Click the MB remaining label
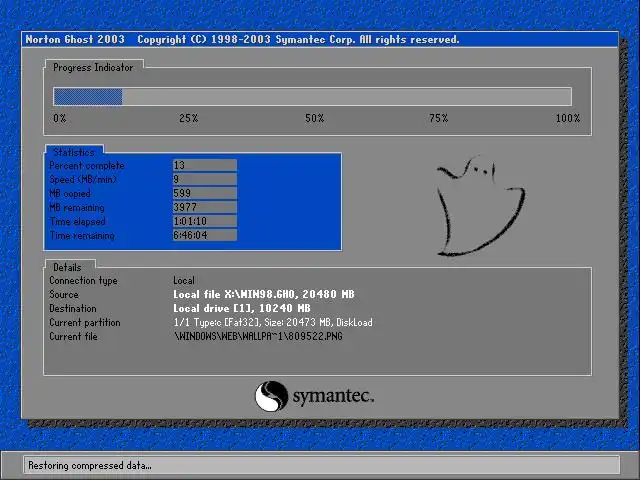 [77, 207]
